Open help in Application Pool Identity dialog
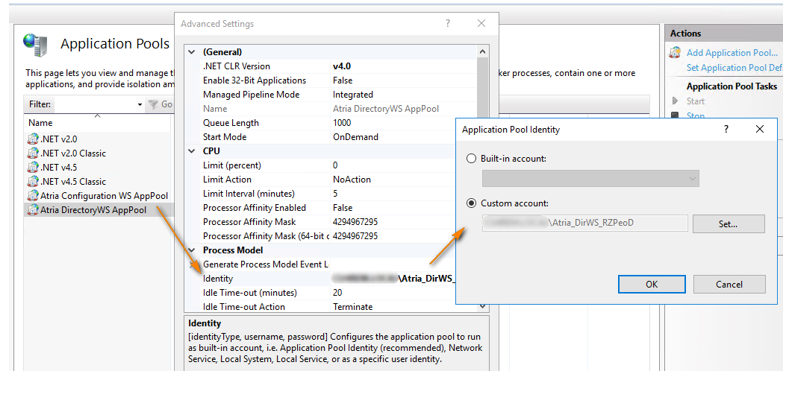 coord(726,129)
